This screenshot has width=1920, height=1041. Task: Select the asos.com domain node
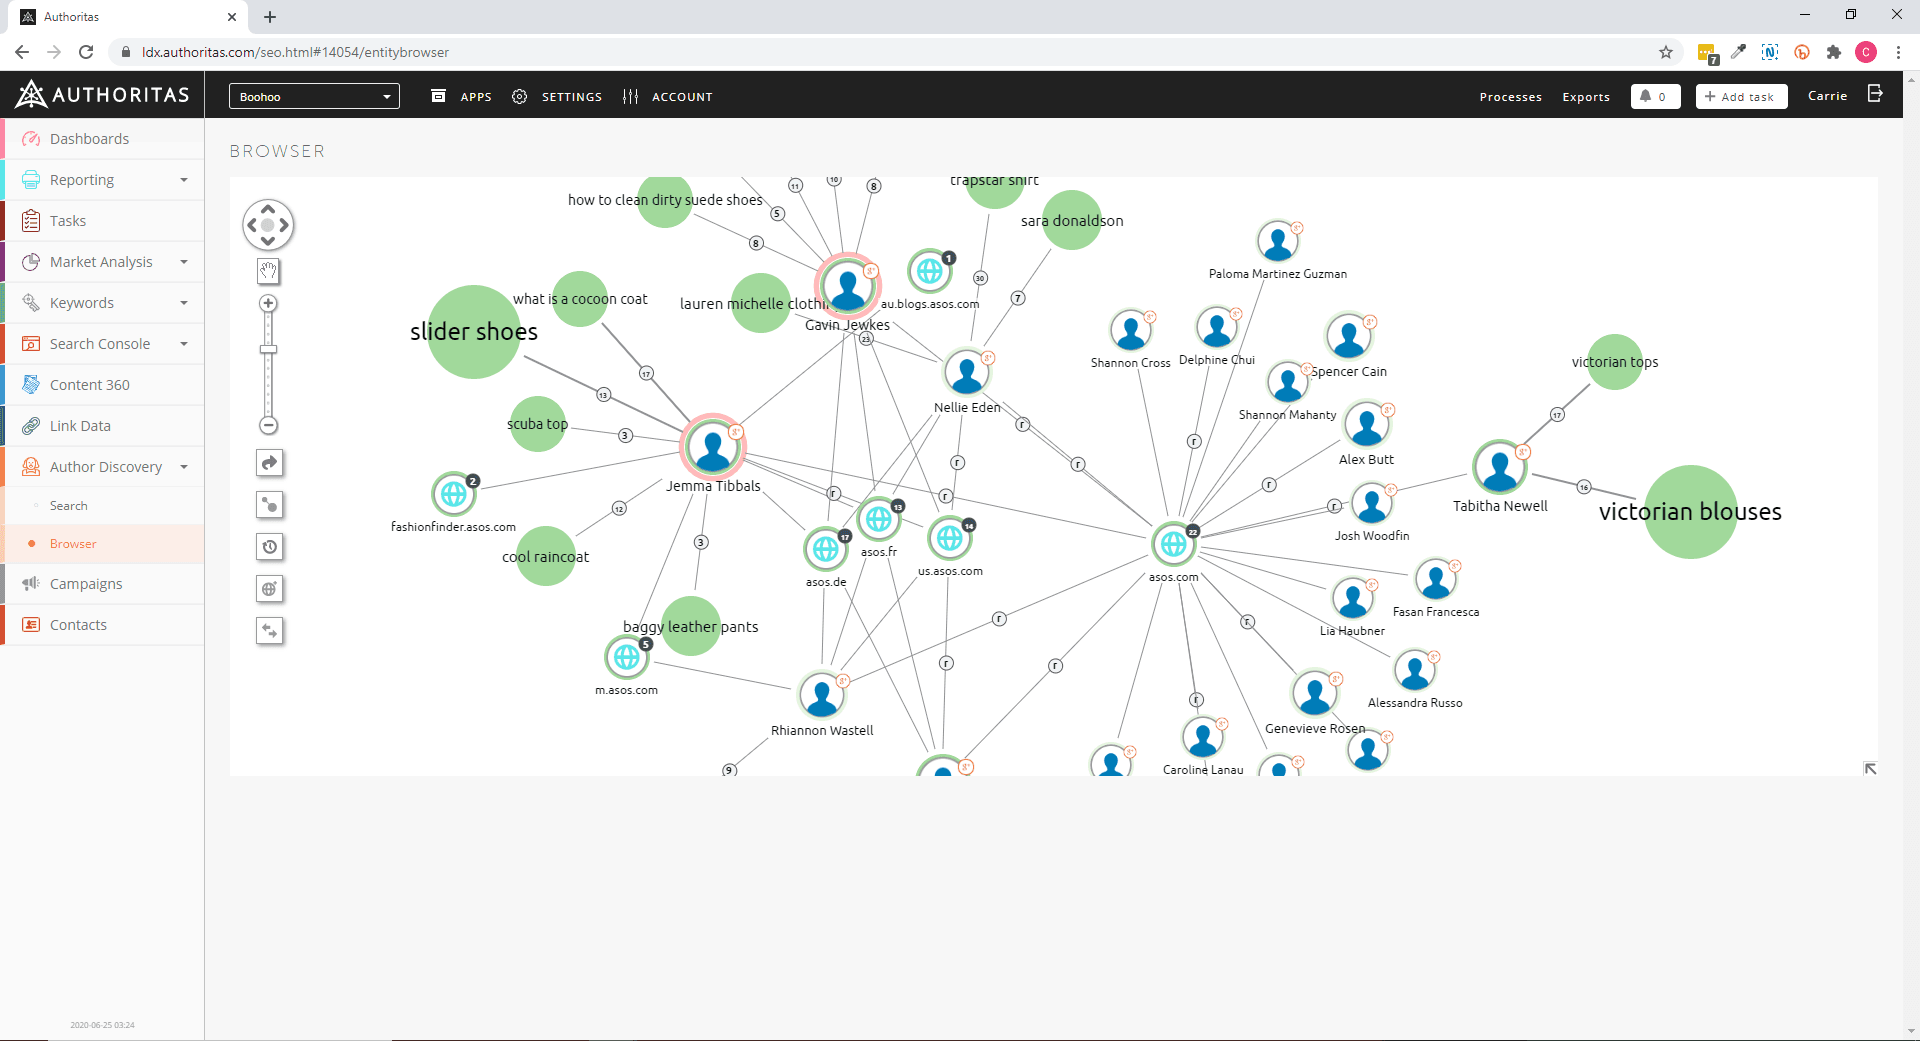1173,544
